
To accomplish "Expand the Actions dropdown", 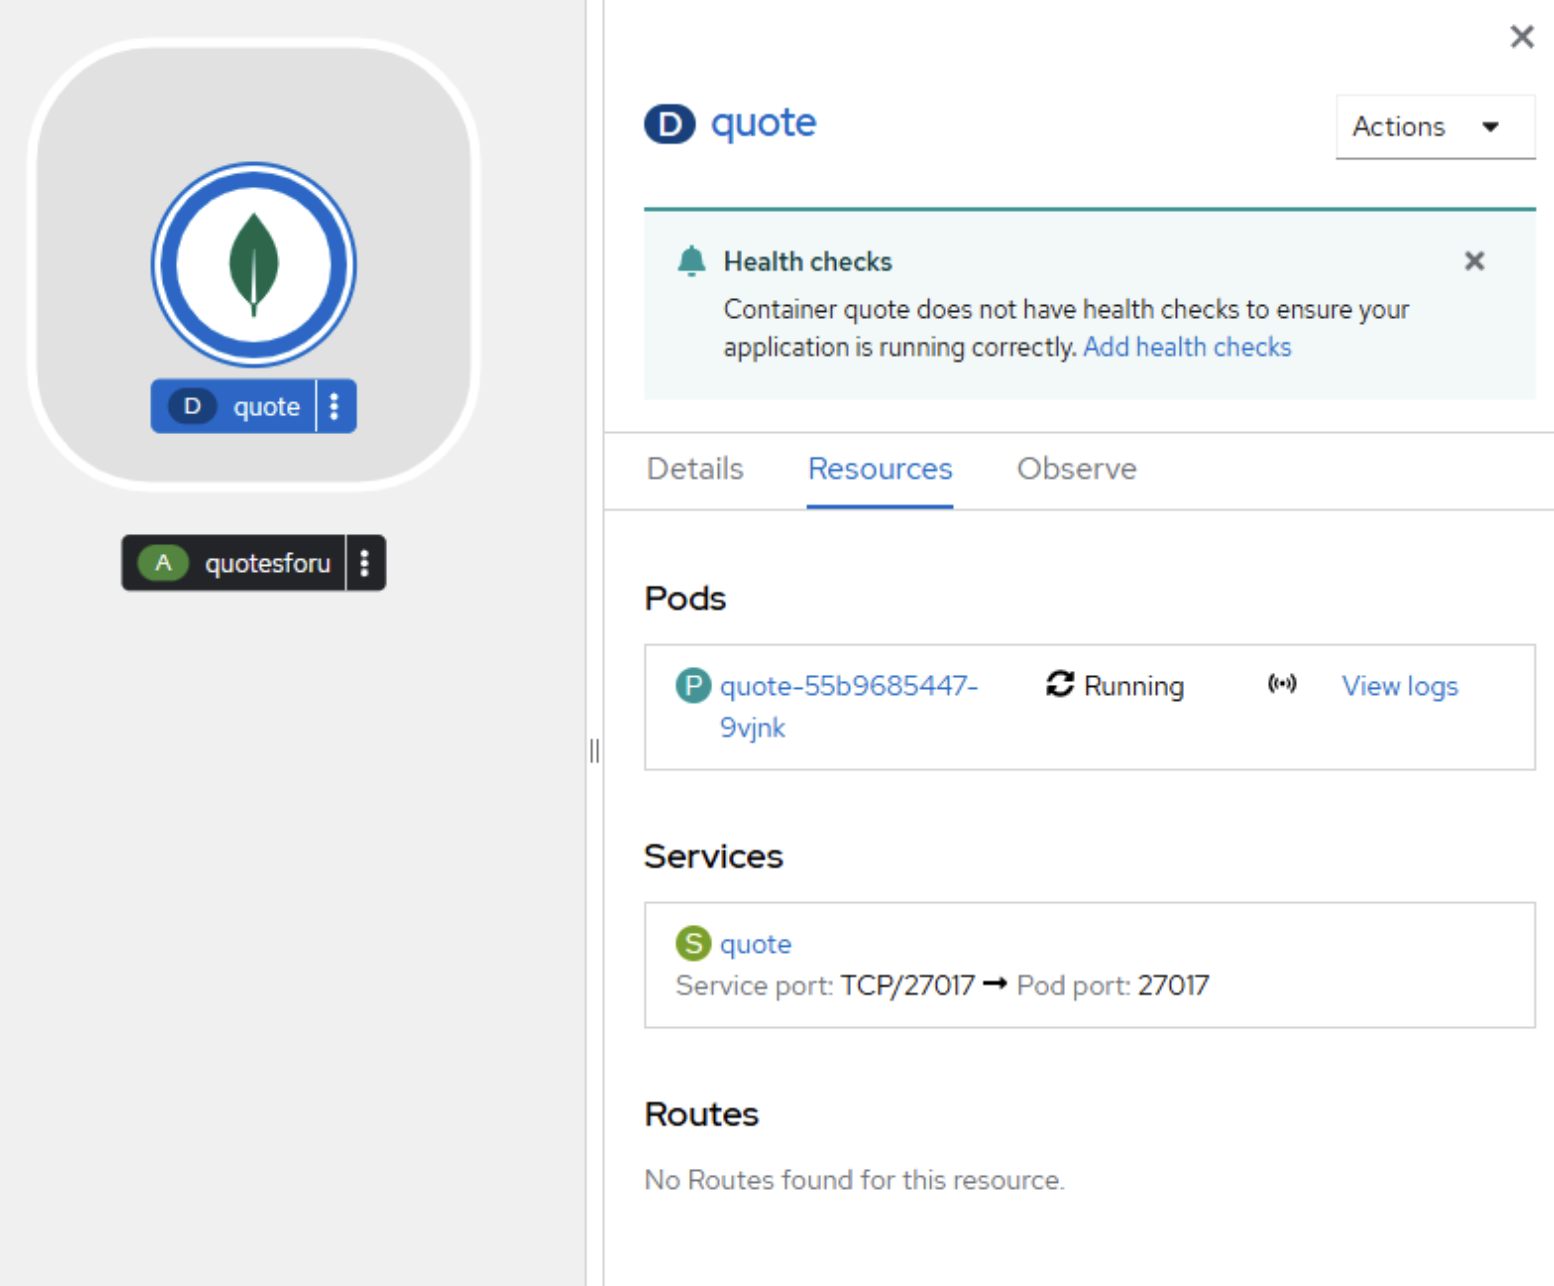I will [1433, 127].
